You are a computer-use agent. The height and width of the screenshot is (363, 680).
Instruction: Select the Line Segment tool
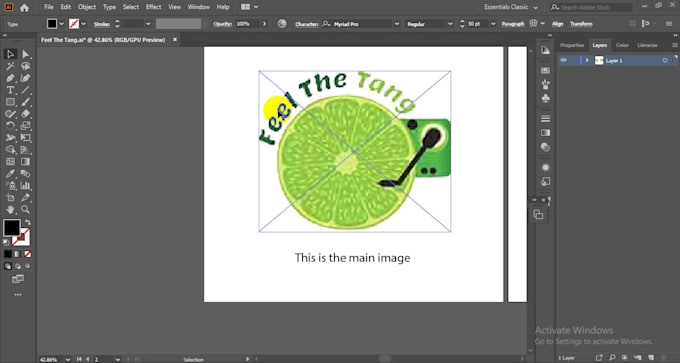(x=26, y=90)
